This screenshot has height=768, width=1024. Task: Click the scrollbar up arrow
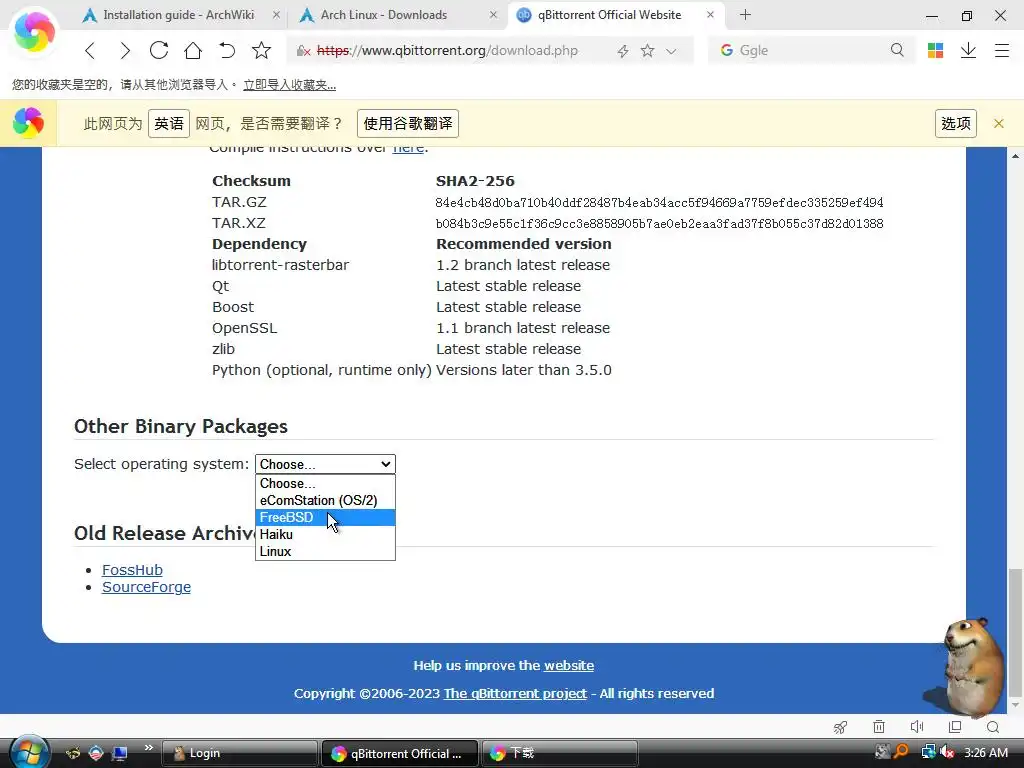1015,155
